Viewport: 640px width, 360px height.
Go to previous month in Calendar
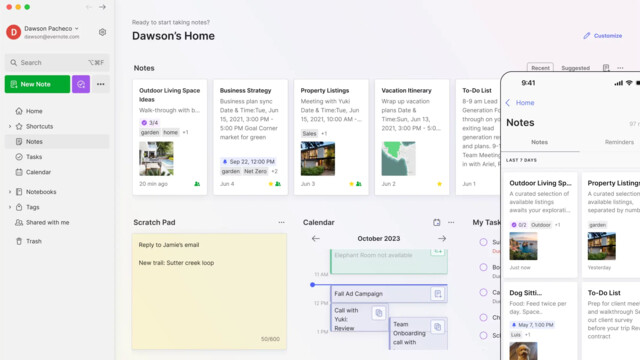tap(316, 238)
